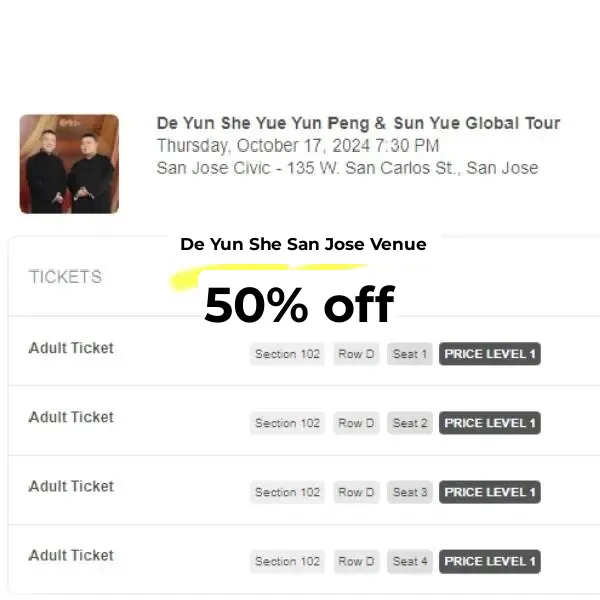600x600 pixels.
Task: Click the Seat 2 tag
Action: click(x=410, y=423)
